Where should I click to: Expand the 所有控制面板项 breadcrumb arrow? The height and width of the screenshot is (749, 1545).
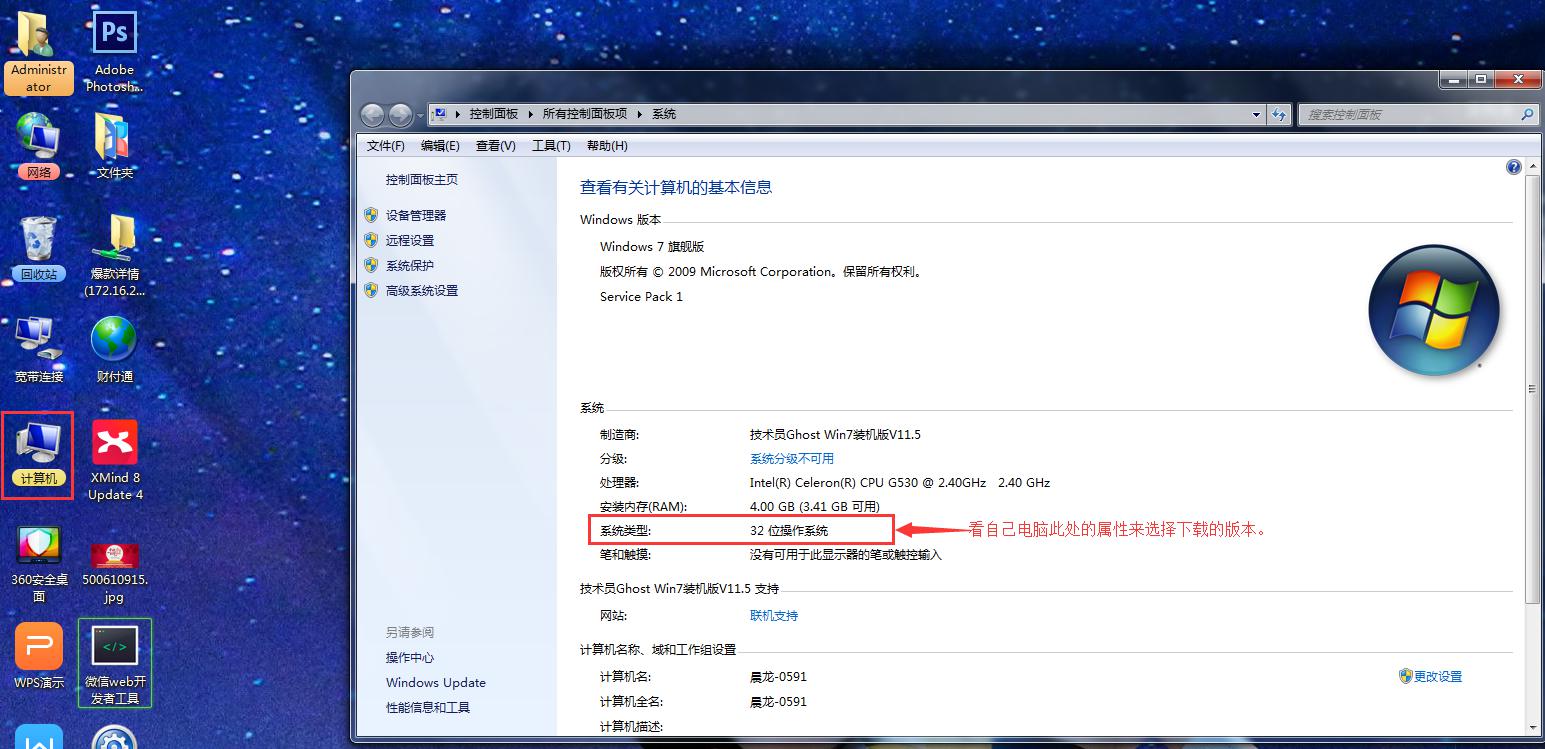639,115
